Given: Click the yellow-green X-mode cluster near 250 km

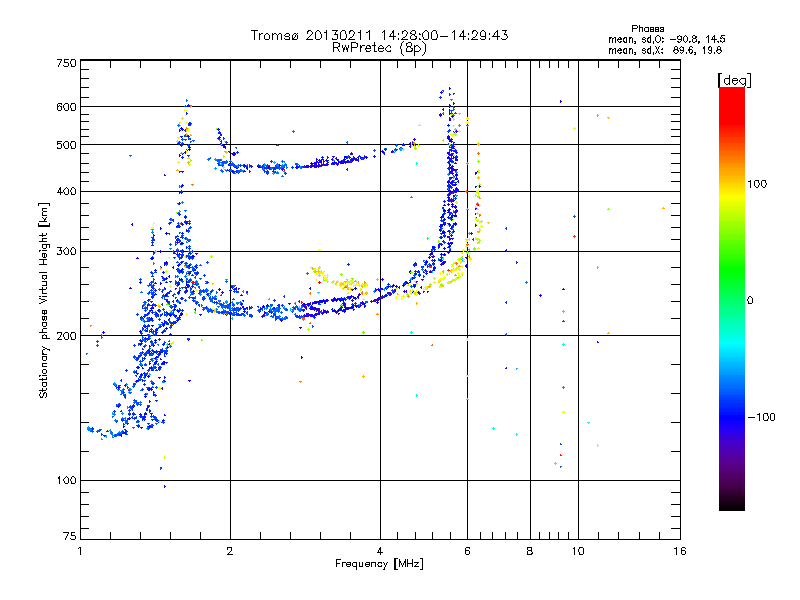Looking at the screenshot, I should (x=339, y=279).
